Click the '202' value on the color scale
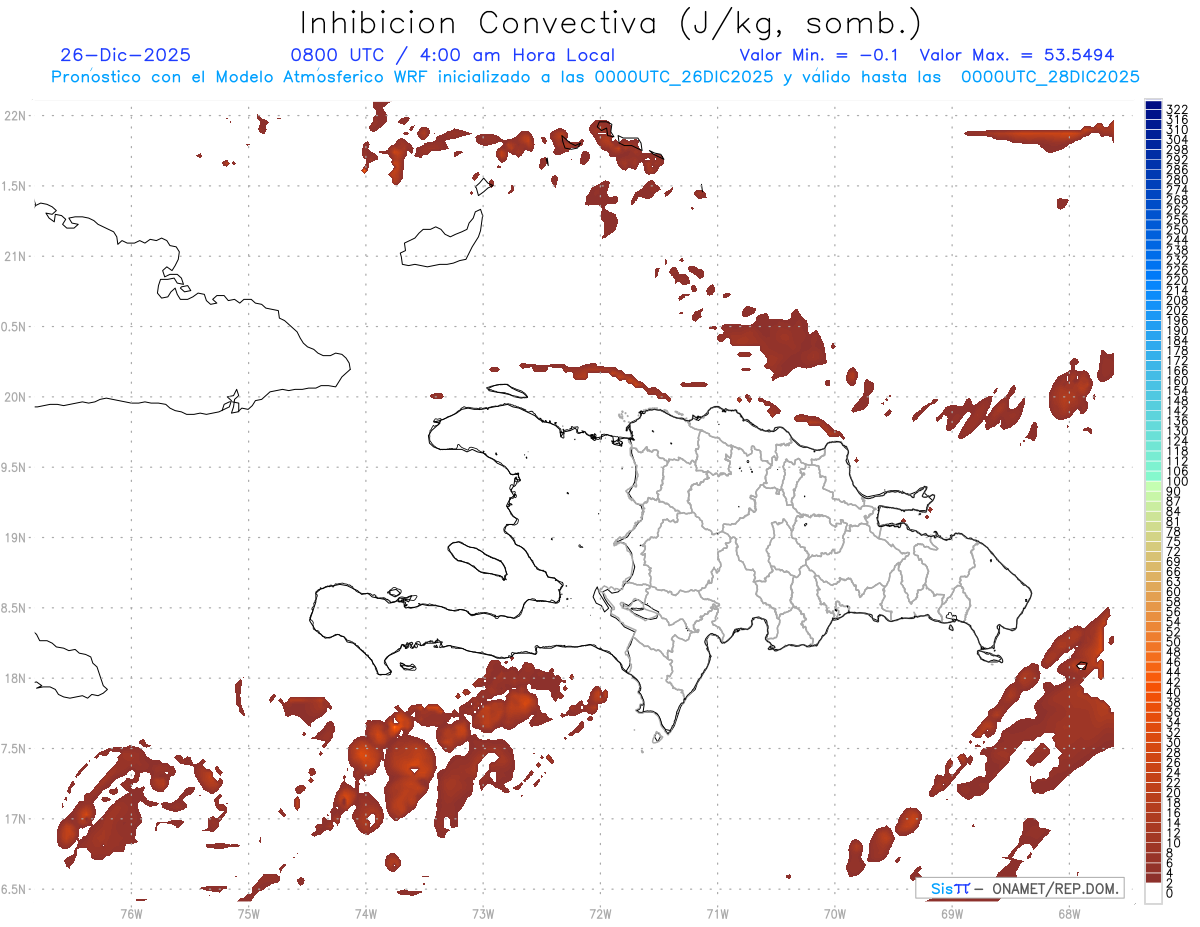1200x927 pixels. coord(1176,310)
